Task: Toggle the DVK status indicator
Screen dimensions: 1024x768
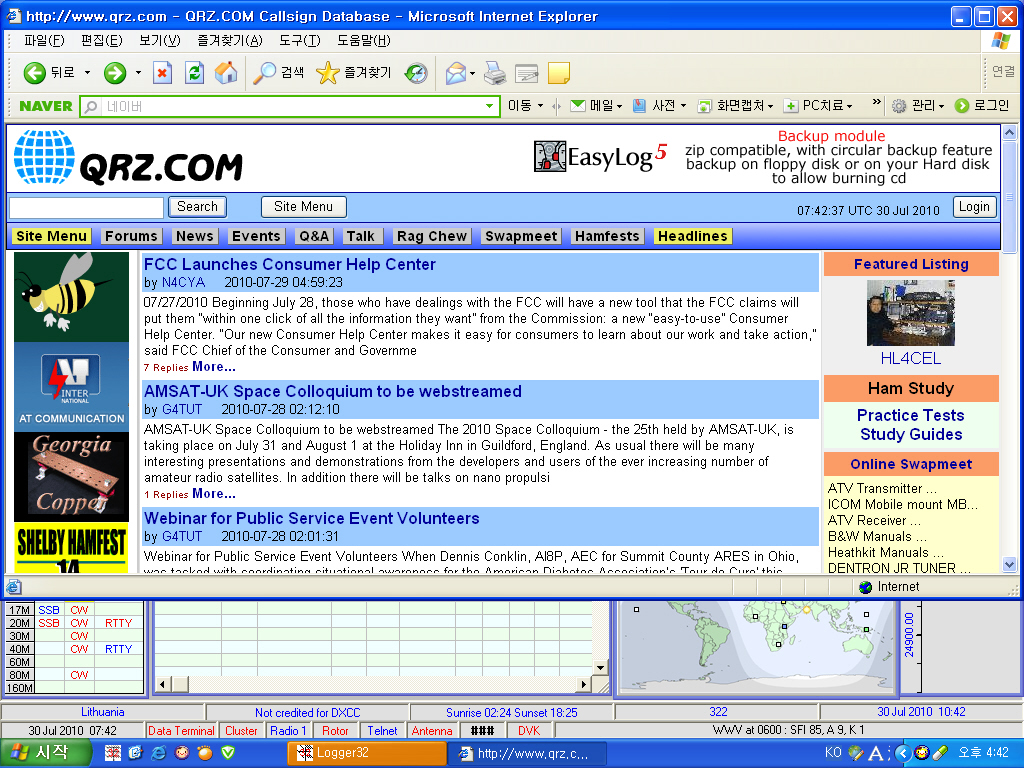Action: pyautogui.click(x=529, y=731)
